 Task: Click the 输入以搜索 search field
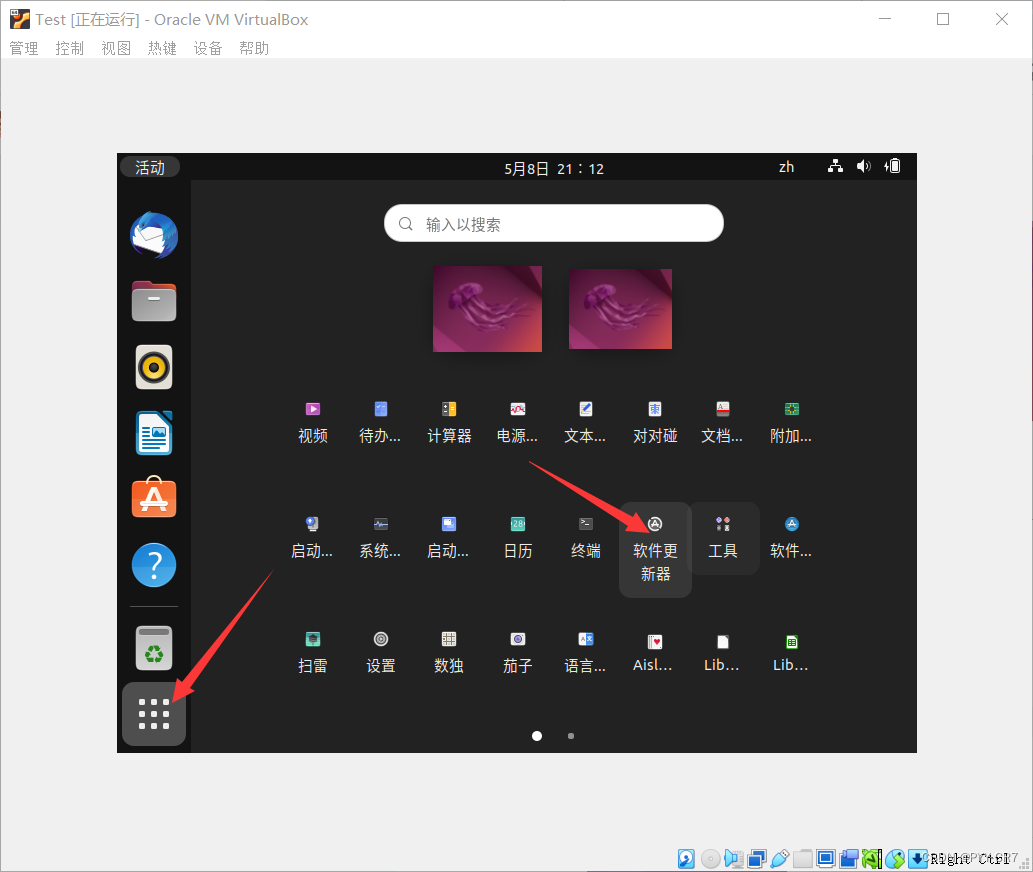coord(554,223)
